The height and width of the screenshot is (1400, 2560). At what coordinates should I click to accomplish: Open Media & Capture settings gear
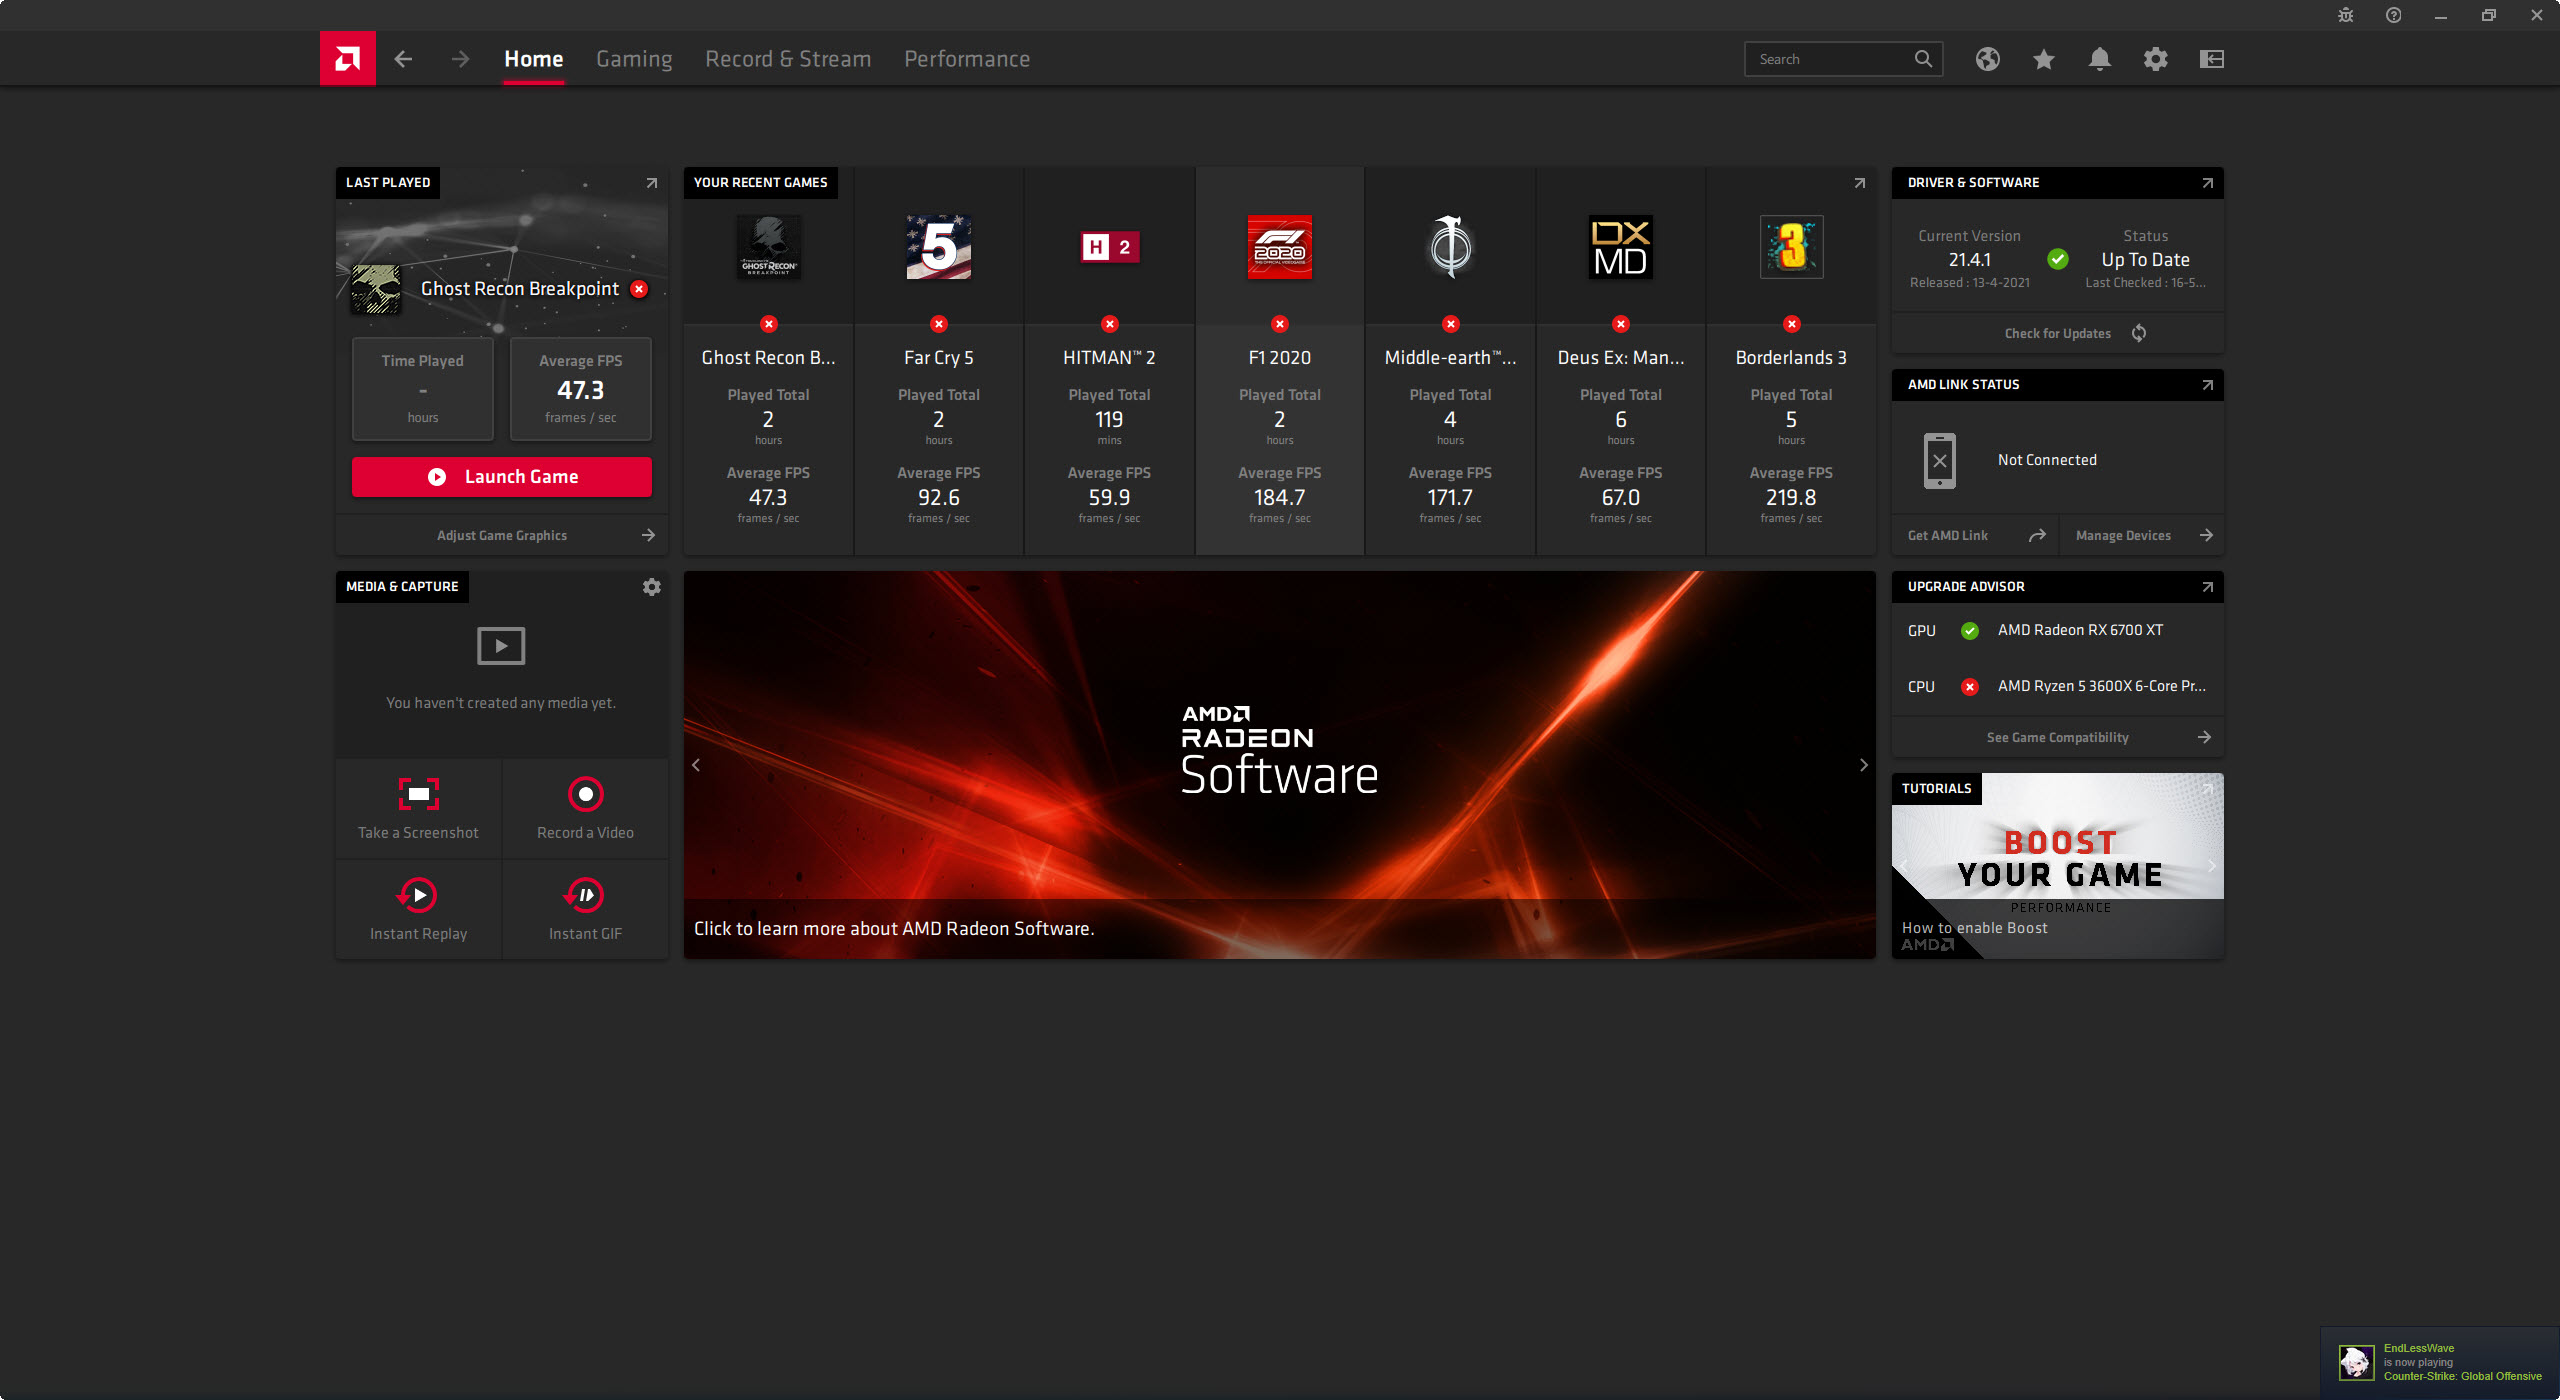pos(652,587)
